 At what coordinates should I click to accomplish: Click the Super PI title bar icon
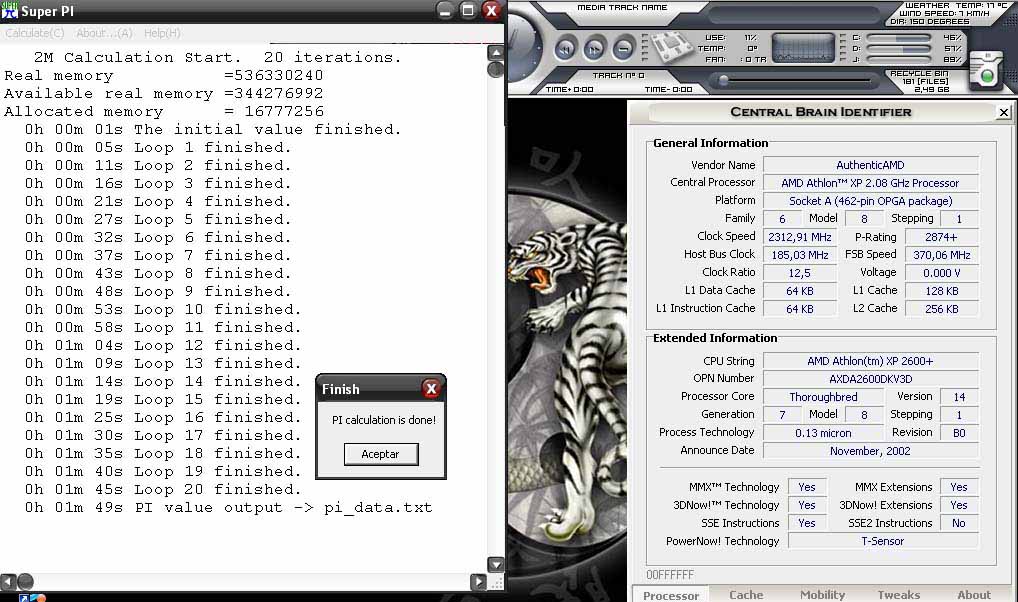[10, 10]
